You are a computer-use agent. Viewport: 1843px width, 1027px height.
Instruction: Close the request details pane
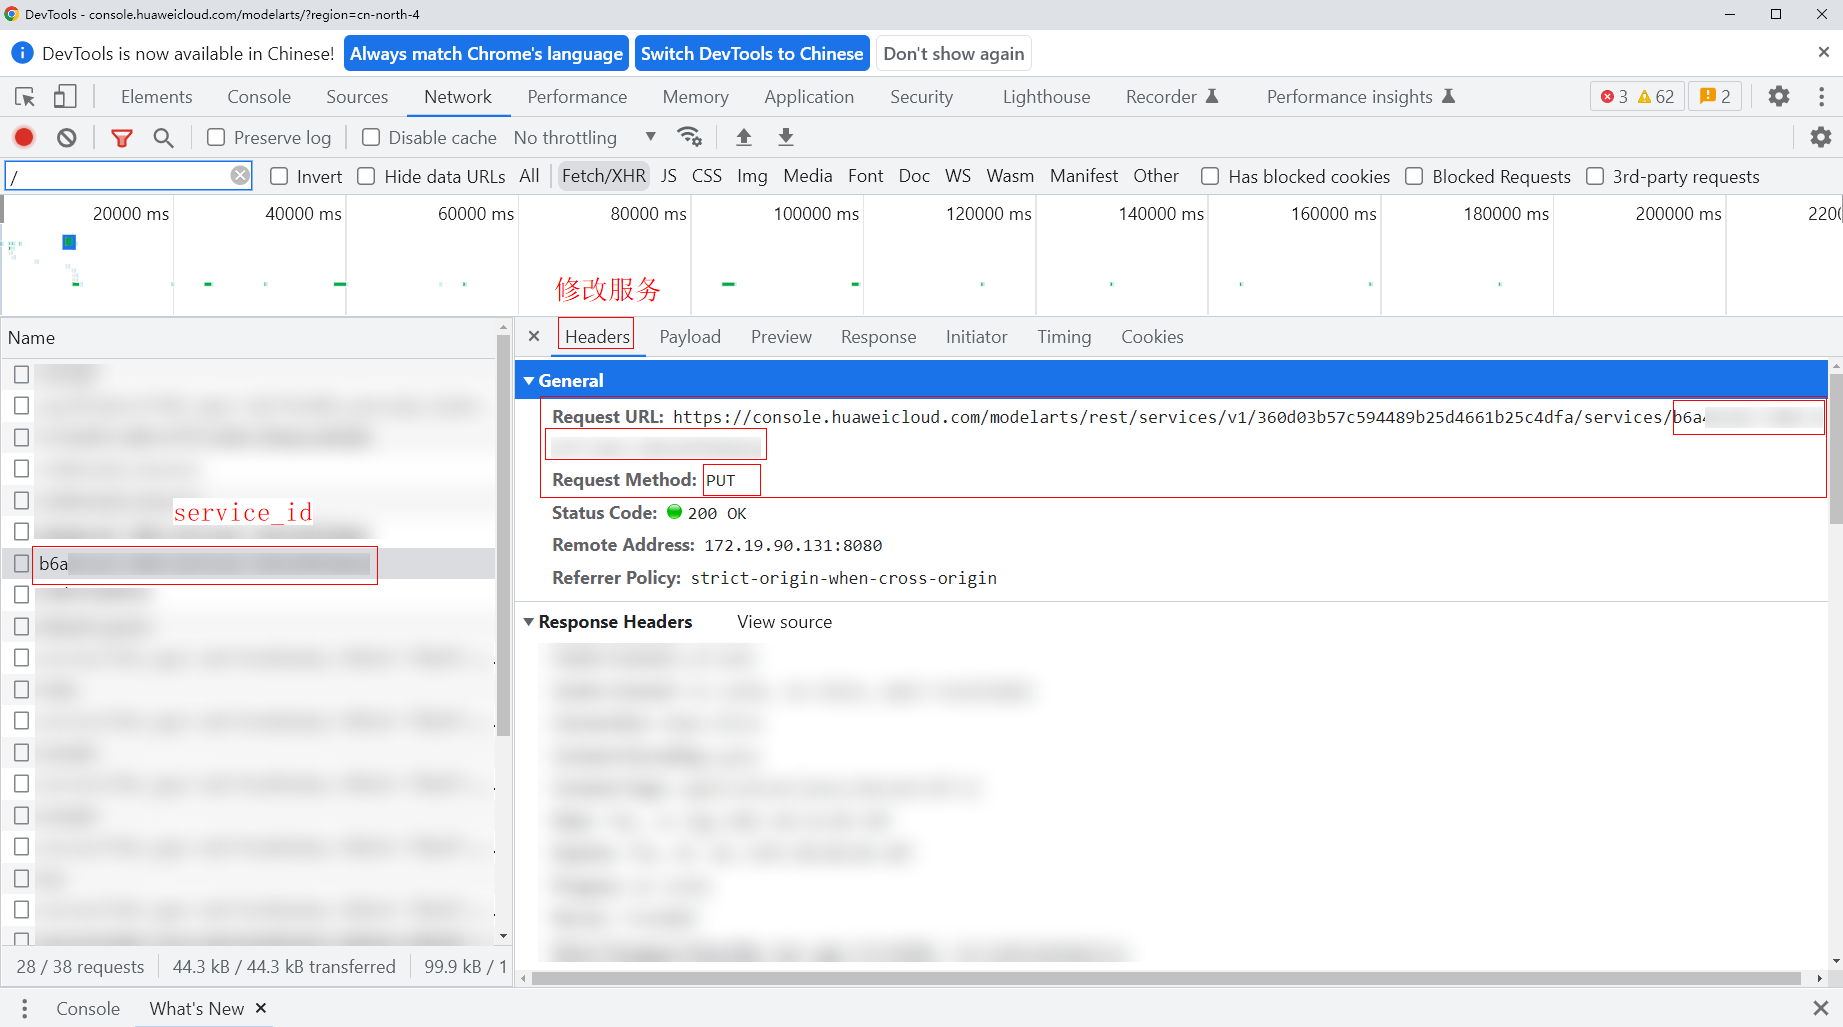[x=534, y=337]
